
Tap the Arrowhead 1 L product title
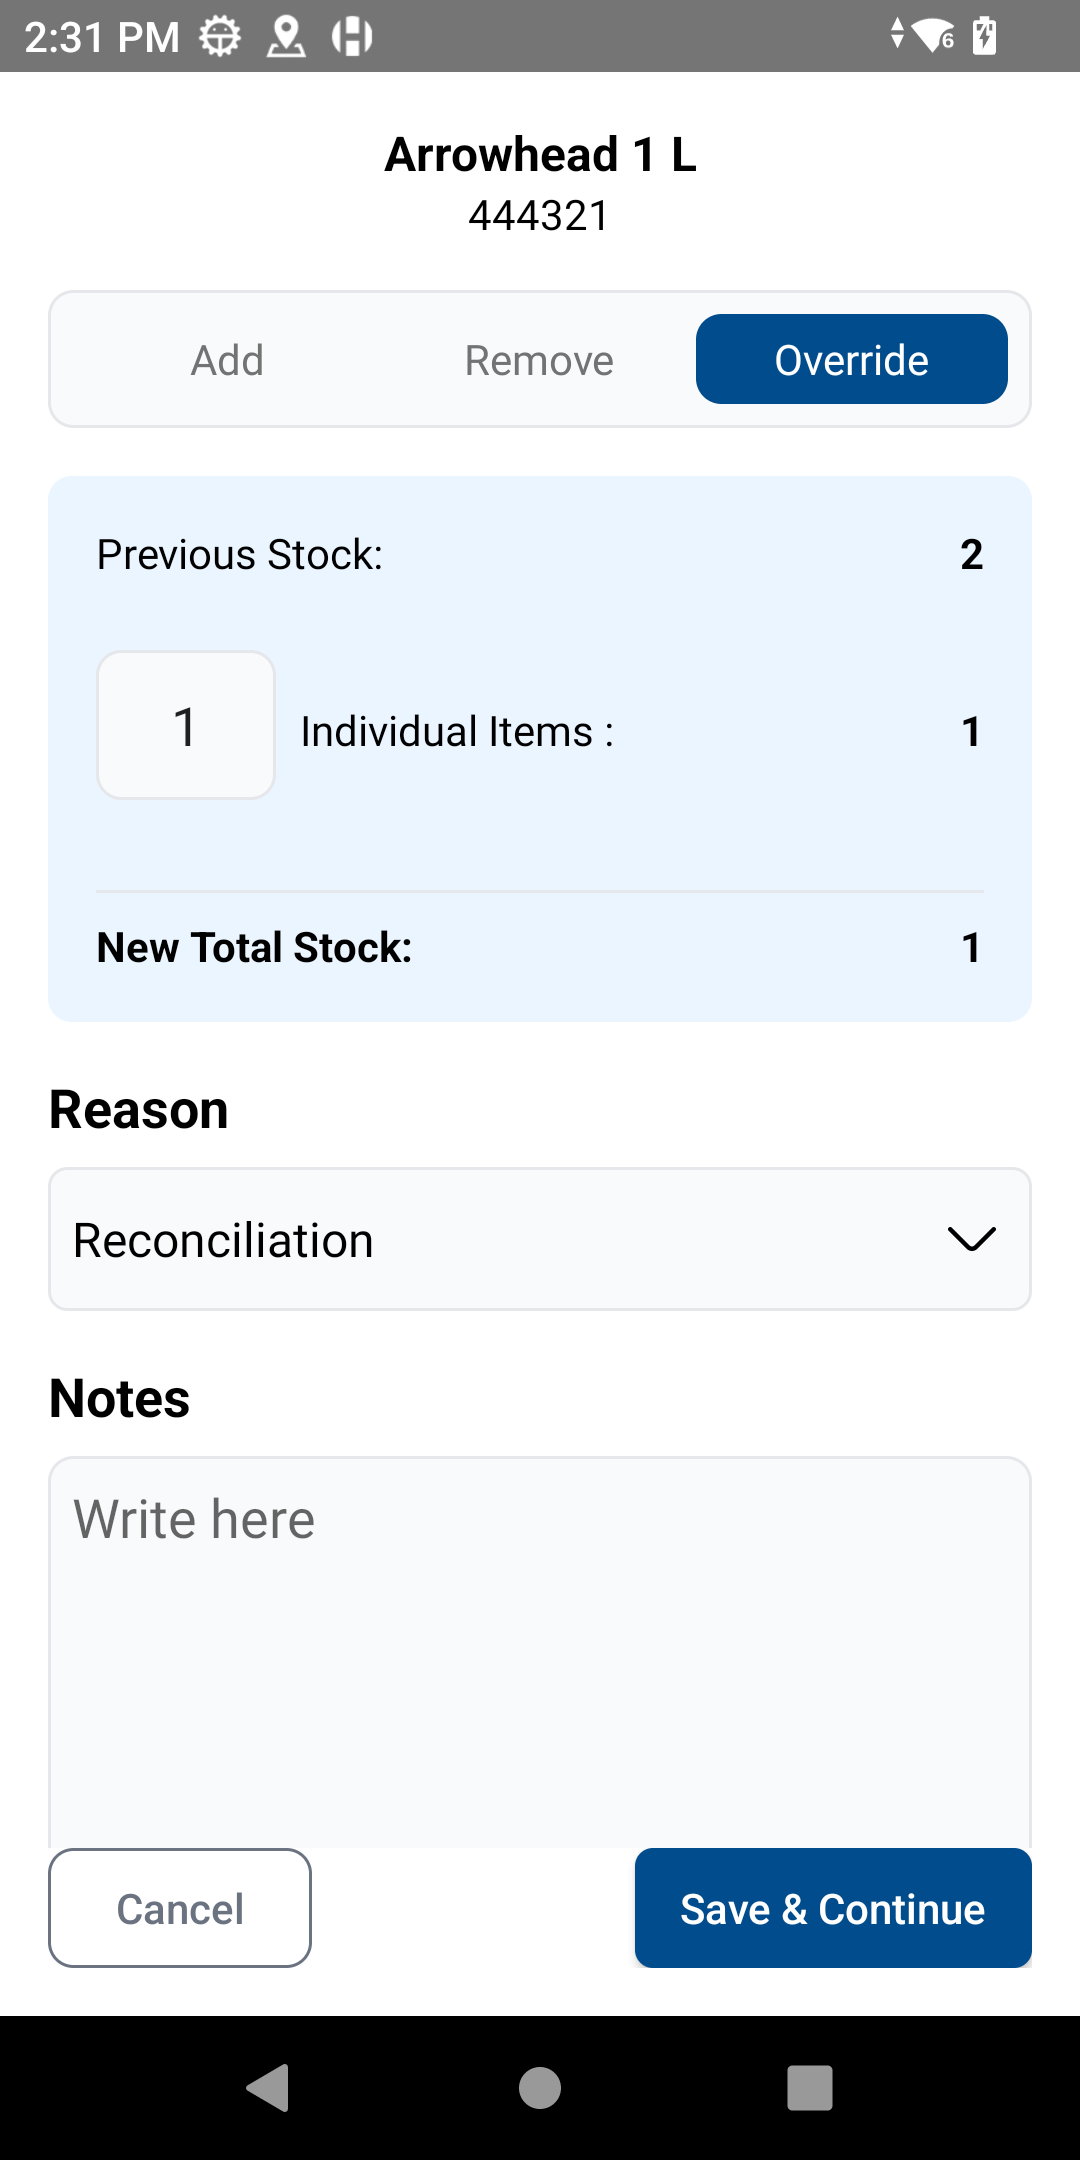[x=540, y=155]
